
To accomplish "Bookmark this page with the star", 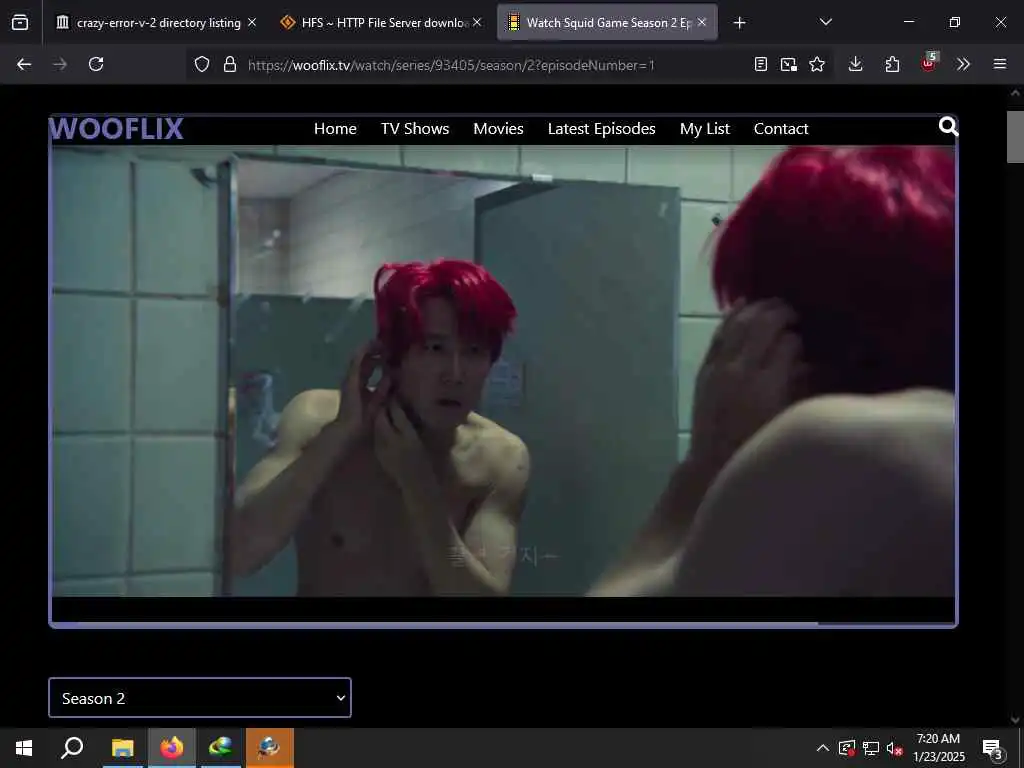I will pos(817,64).
